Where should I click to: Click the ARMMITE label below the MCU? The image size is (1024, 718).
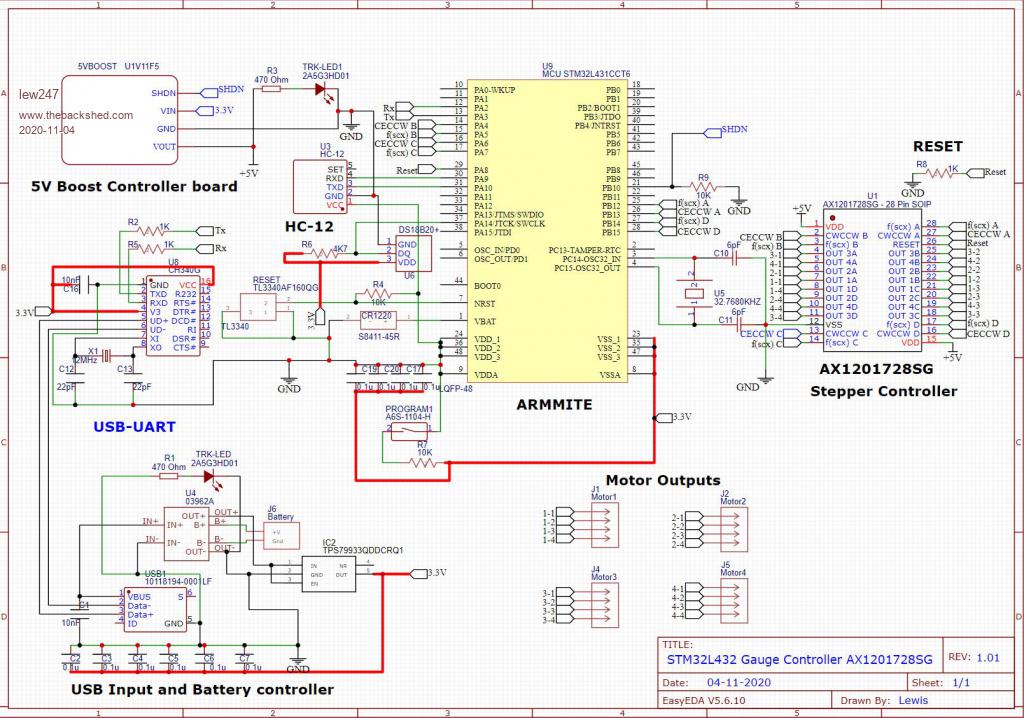coord(553,405)
